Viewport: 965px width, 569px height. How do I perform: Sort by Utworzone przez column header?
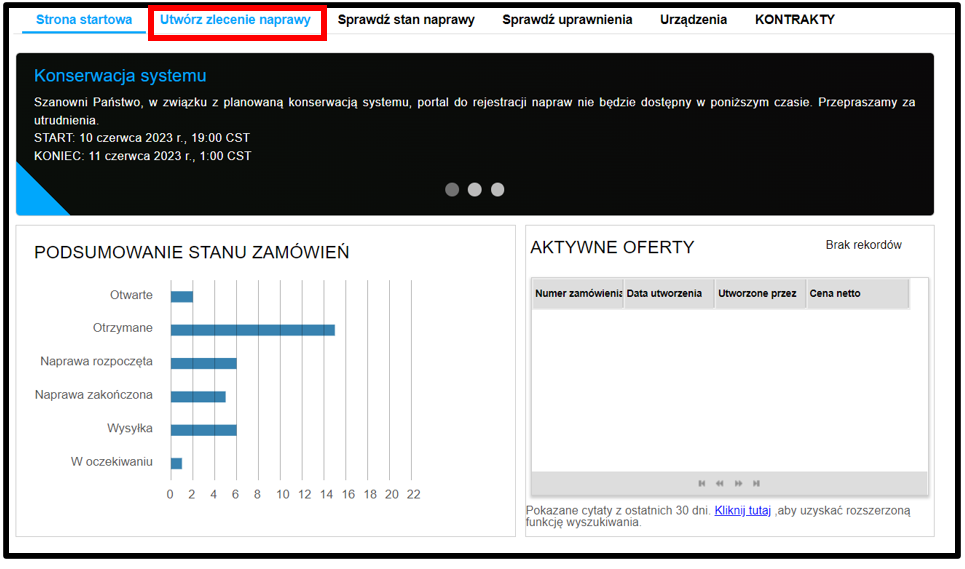(x=761, y=293)
